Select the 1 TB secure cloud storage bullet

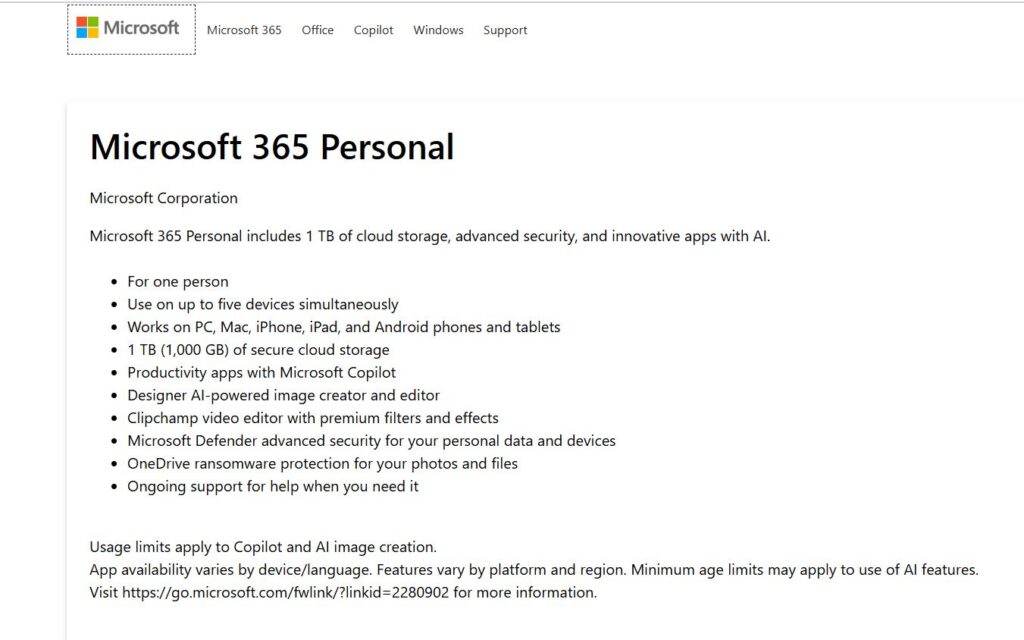pyautogui.click(x=258, y=350)
